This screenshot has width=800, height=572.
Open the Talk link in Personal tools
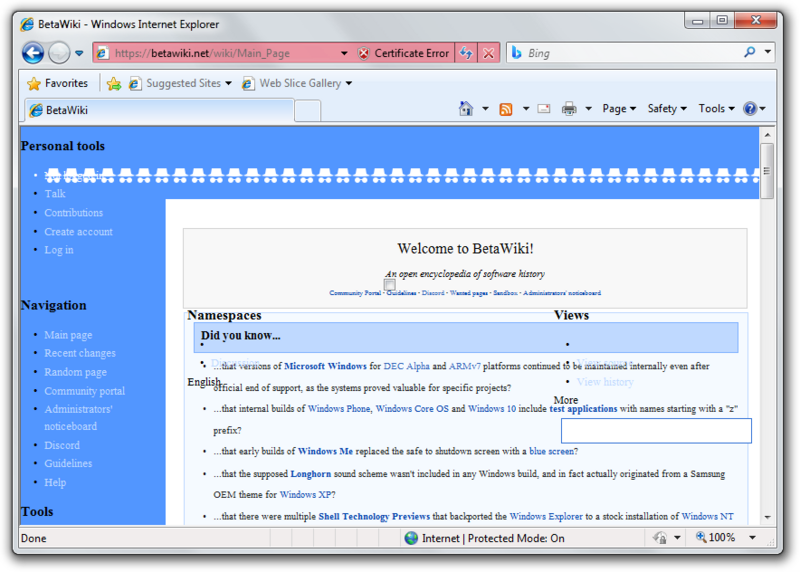[55, 194]
